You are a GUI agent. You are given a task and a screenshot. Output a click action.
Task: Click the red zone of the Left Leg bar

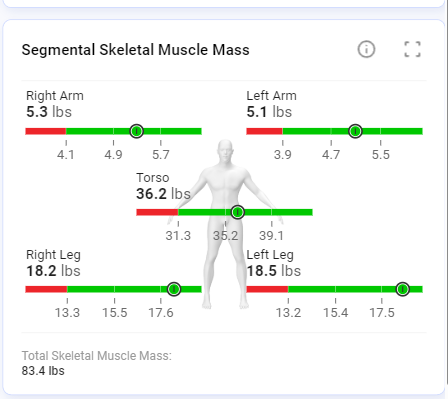tap(267, 289)
